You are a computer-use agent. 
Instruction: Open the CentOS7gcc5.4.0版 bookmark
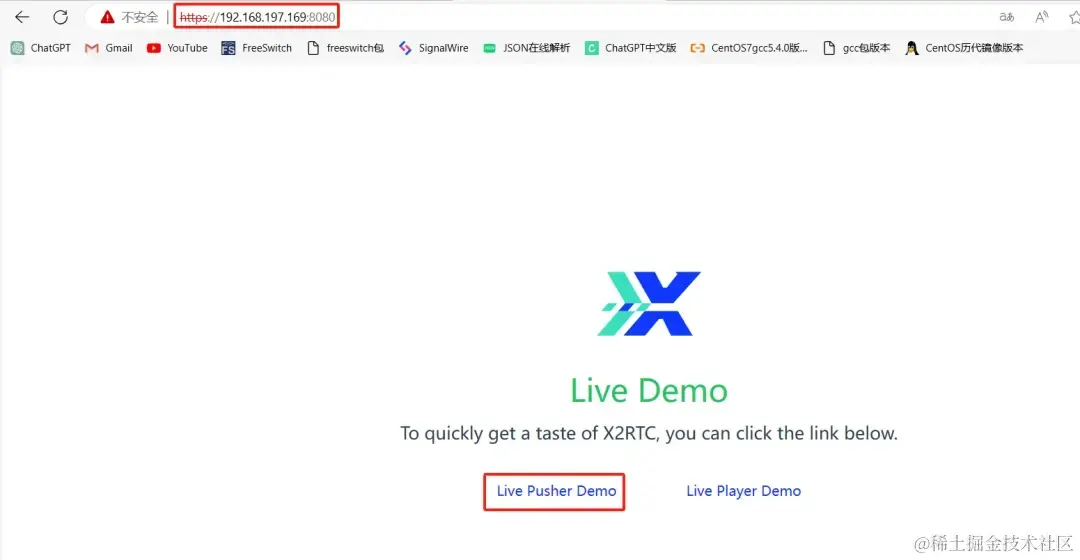pyautogui.click(x=749, y=48)
